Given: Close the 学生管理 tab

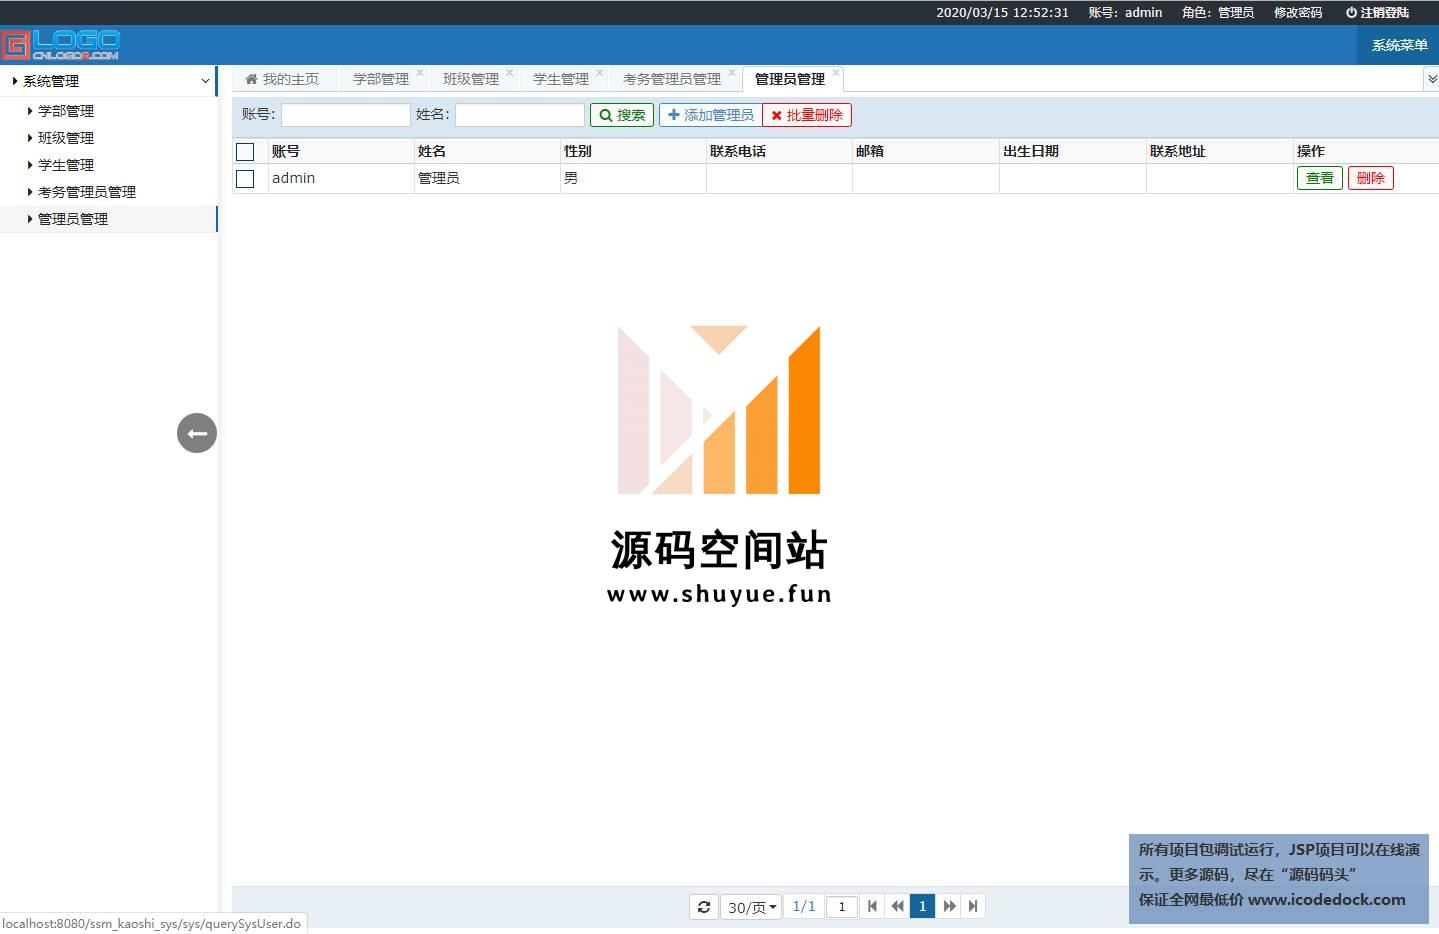Looking at the screenshot, I should click(x=600, y=72).
